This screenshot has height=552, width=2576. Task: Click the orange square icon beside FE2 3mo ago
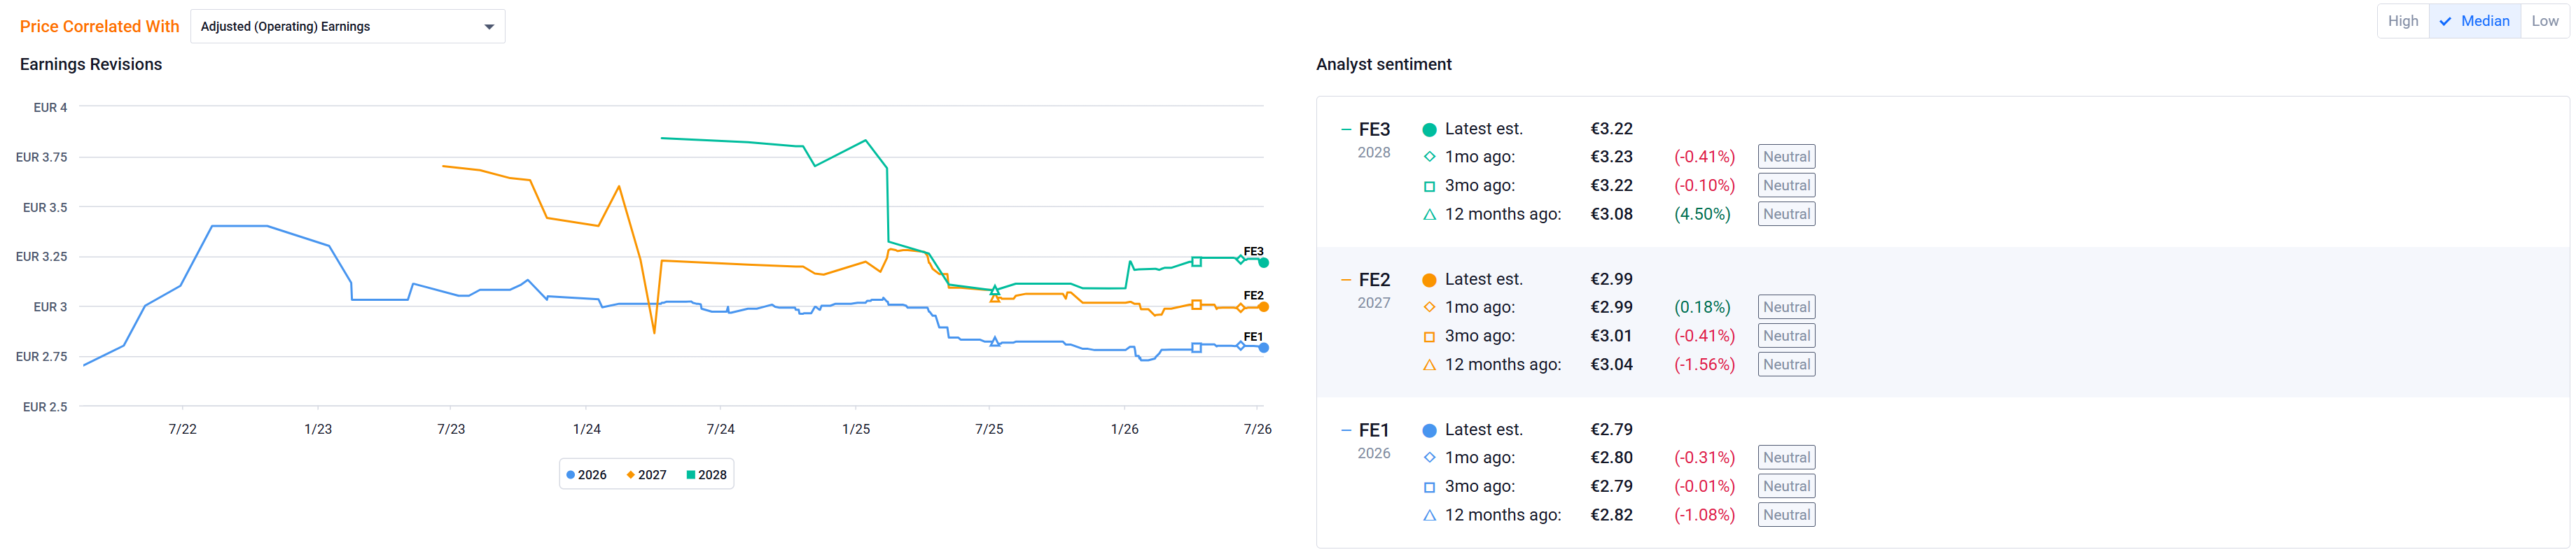[1429, 336]
